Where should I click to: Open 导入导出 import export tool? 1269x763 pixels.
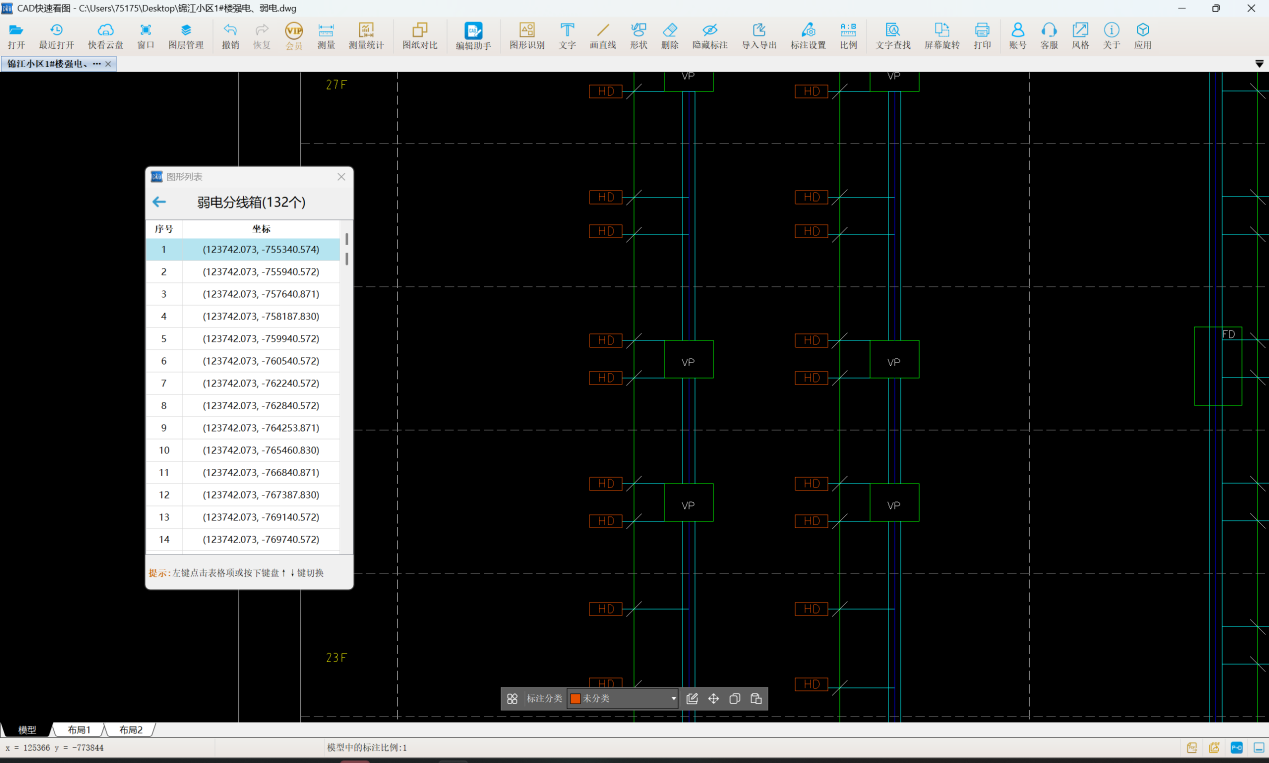click(759, 36)
